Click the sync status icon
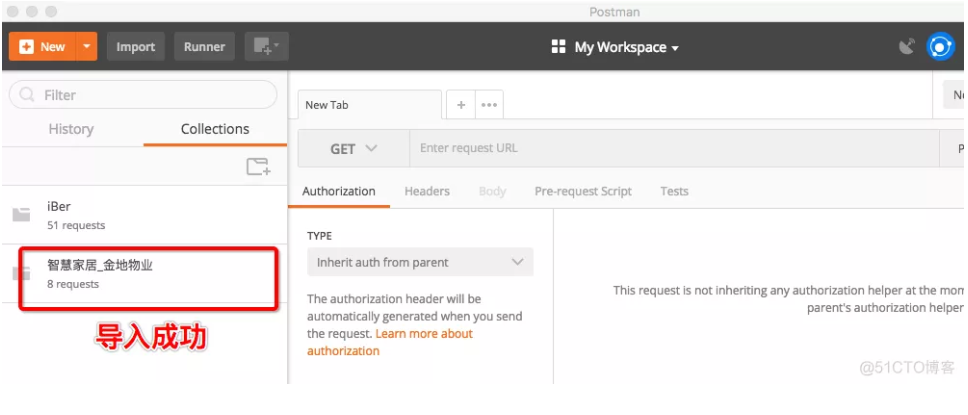This screenshot has height=415, width=968. click(940, 46)
